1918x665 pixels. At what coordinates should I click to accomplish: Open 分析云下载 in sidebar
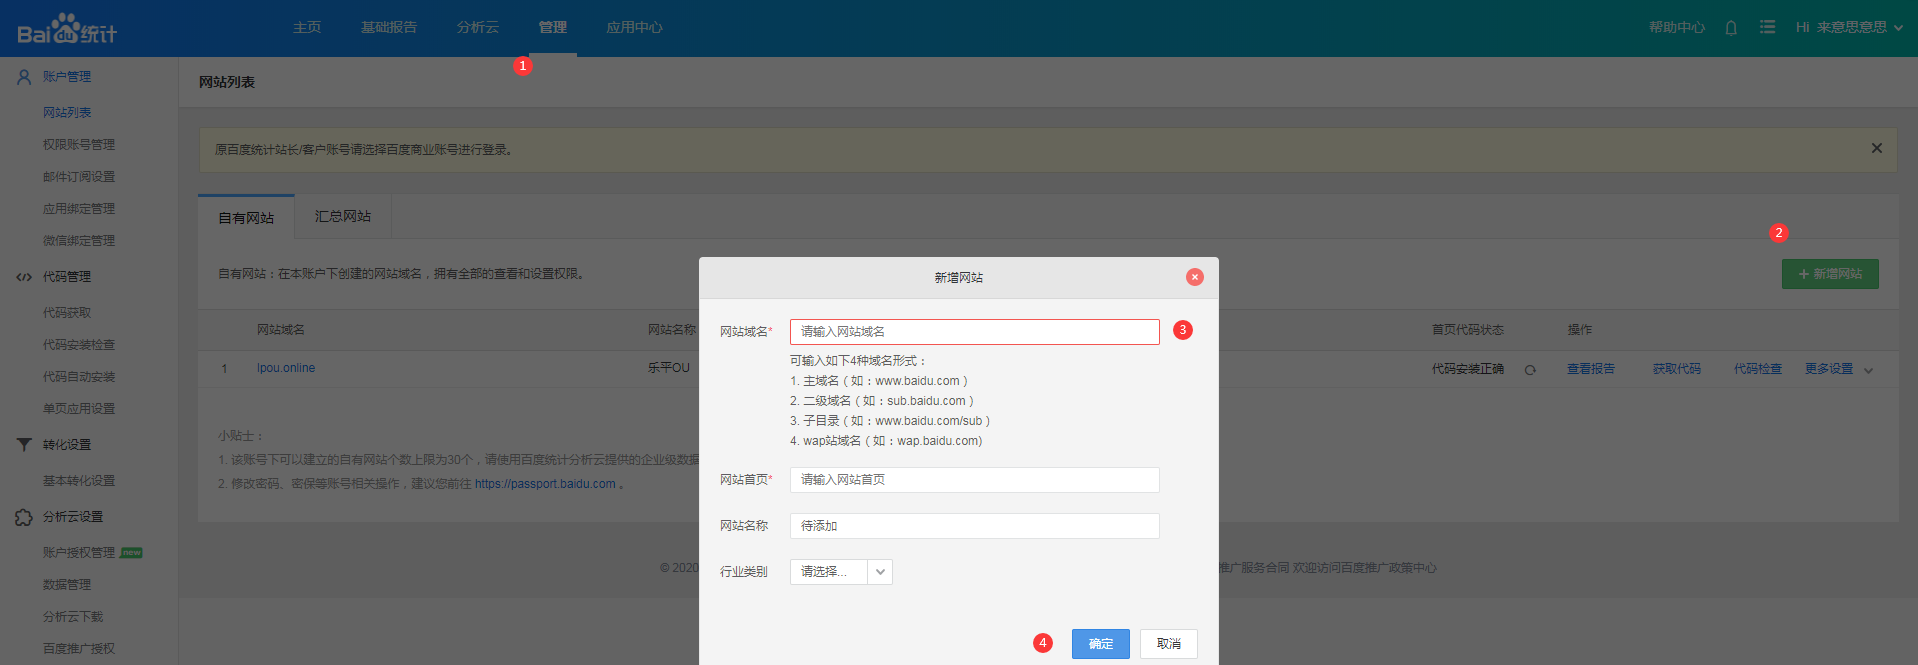click(x=73, y=617)
